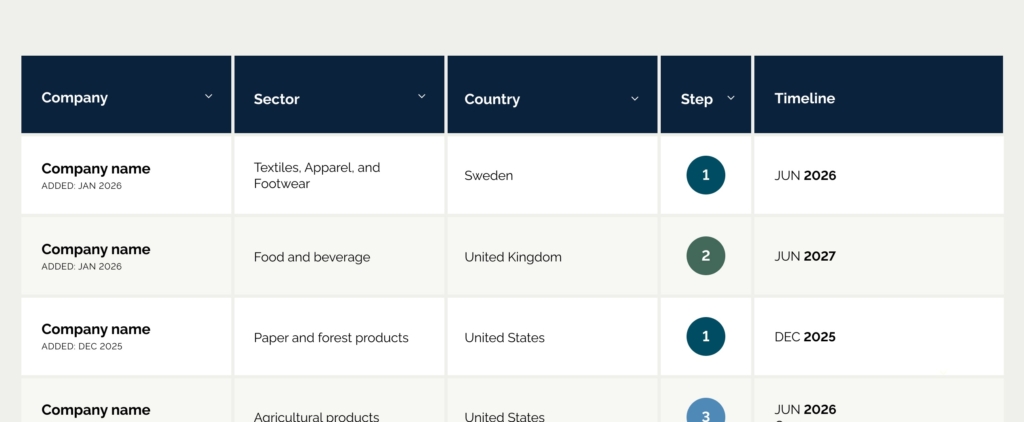Select the Textiles, Apparel, and Footwear cell
This screenshot has width=1024, height=422.
317,175
